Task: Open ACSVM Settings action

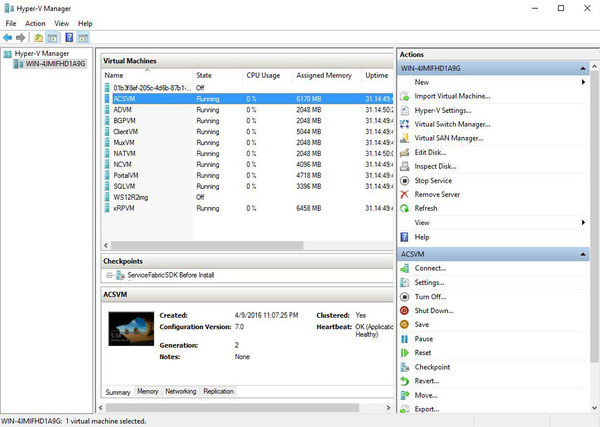Action: point(429,282)
